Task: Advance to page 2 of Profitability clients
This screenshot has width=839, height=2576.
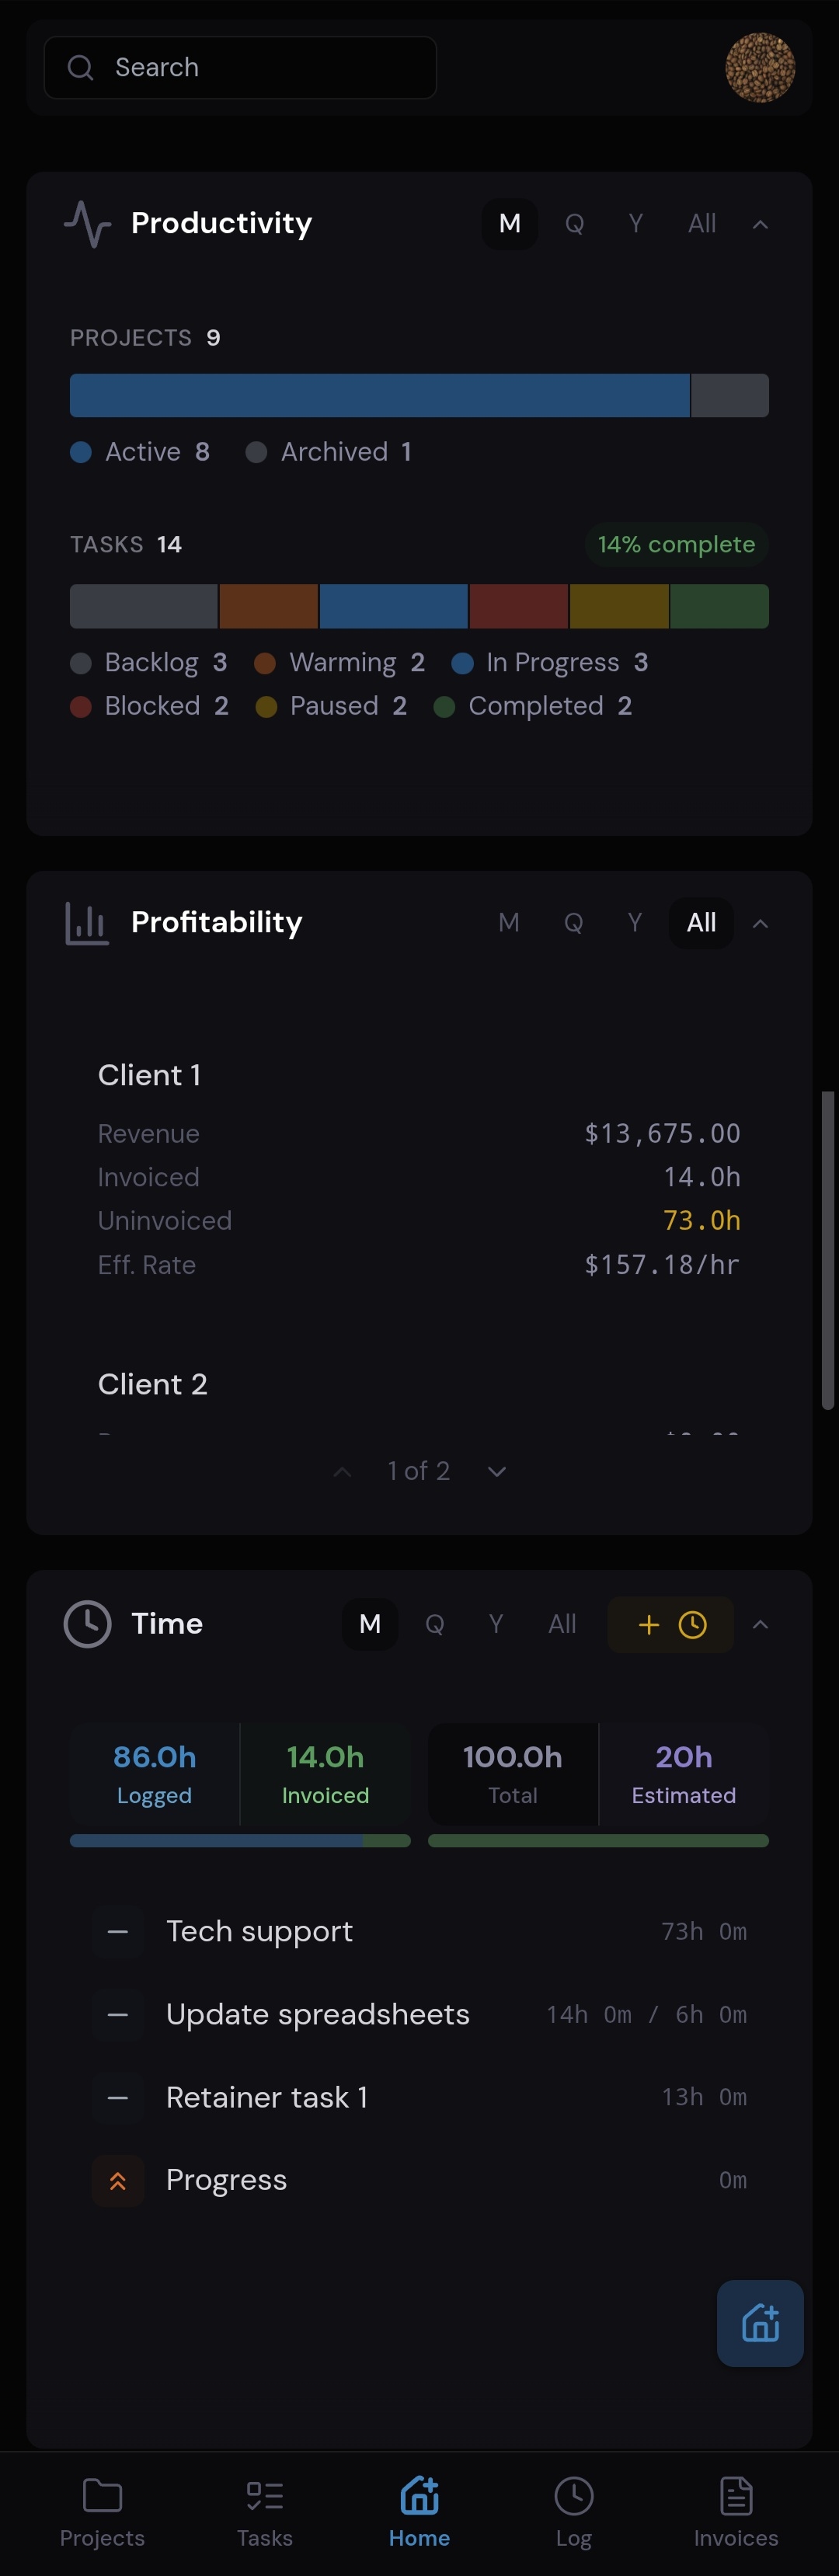Action: point(495,1471)
